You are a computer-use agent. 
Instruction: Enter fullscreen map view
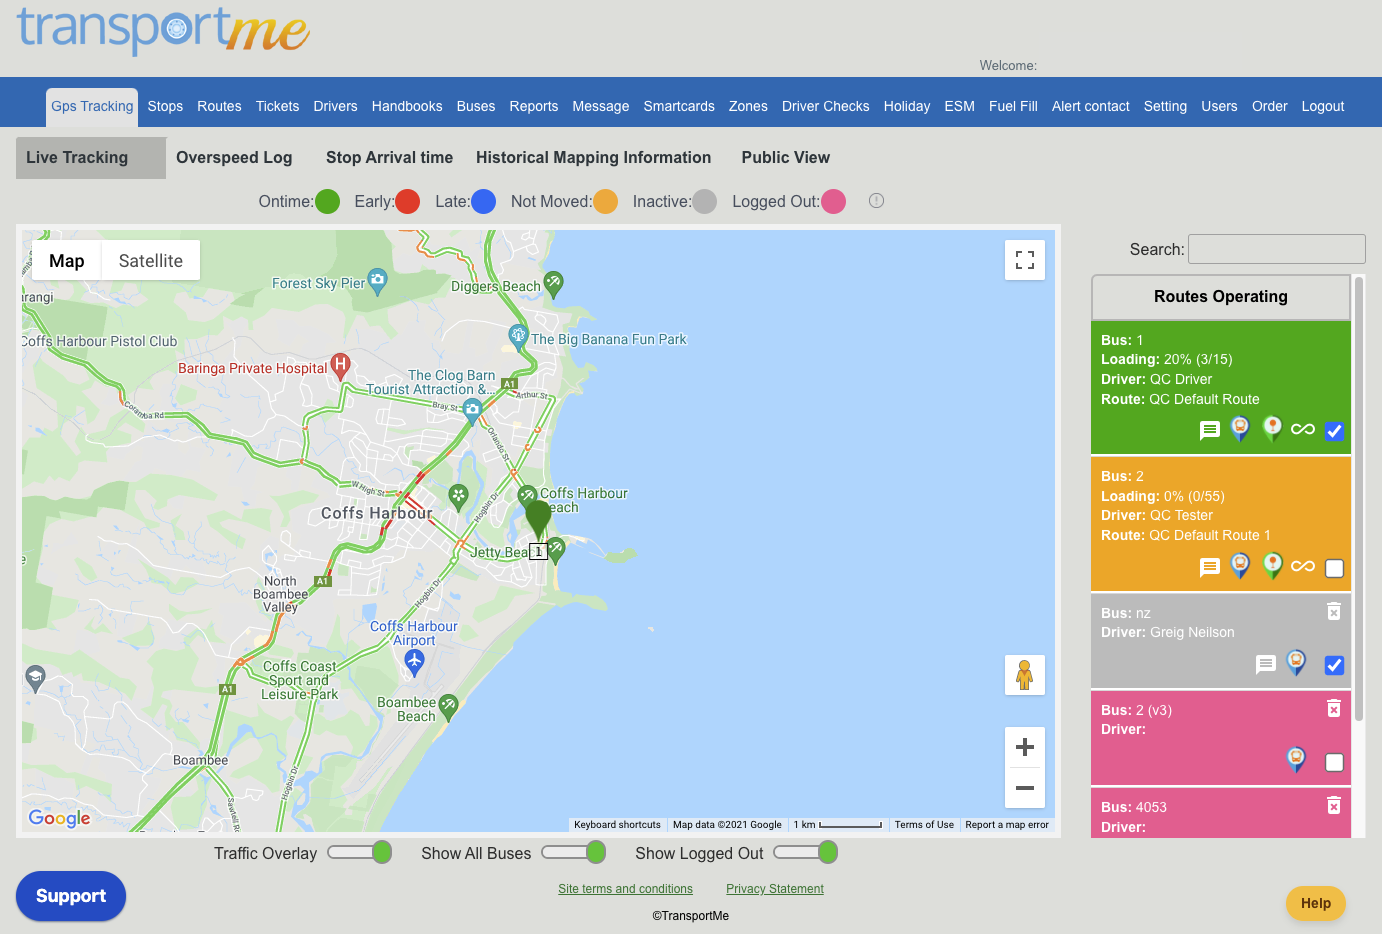click(x=1024, y=259)
